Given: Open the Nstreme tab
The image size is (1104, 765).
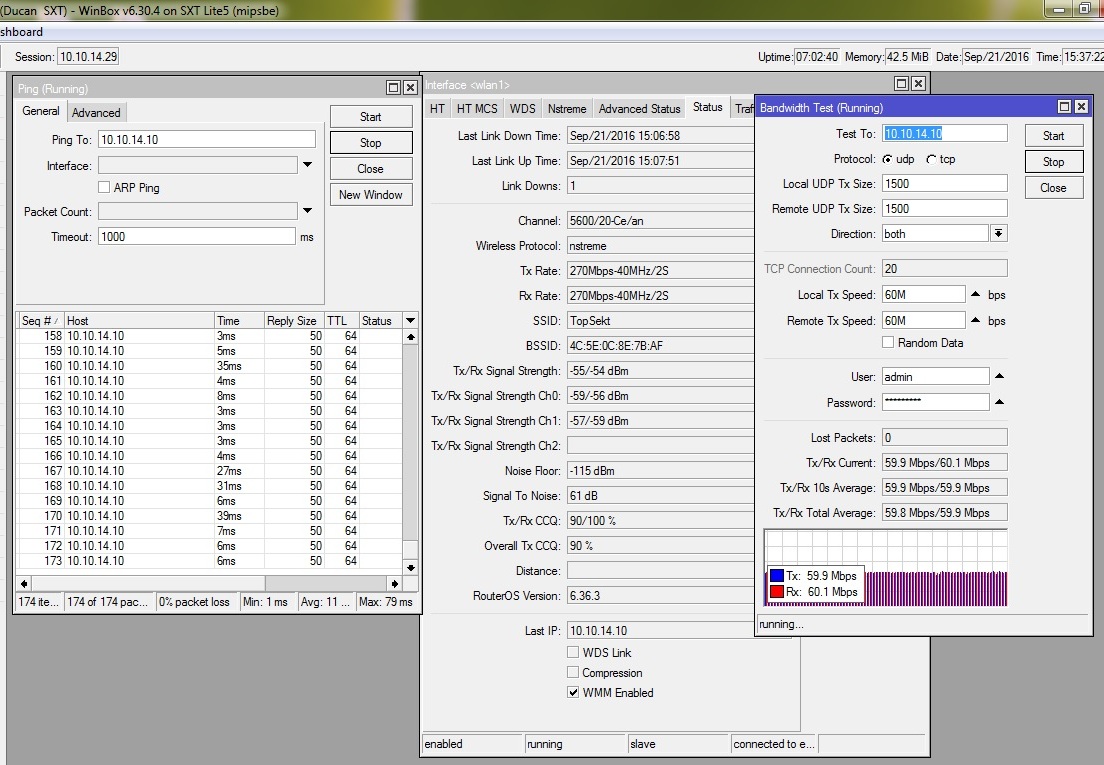Looking at the screenshot, I should 567,108.
